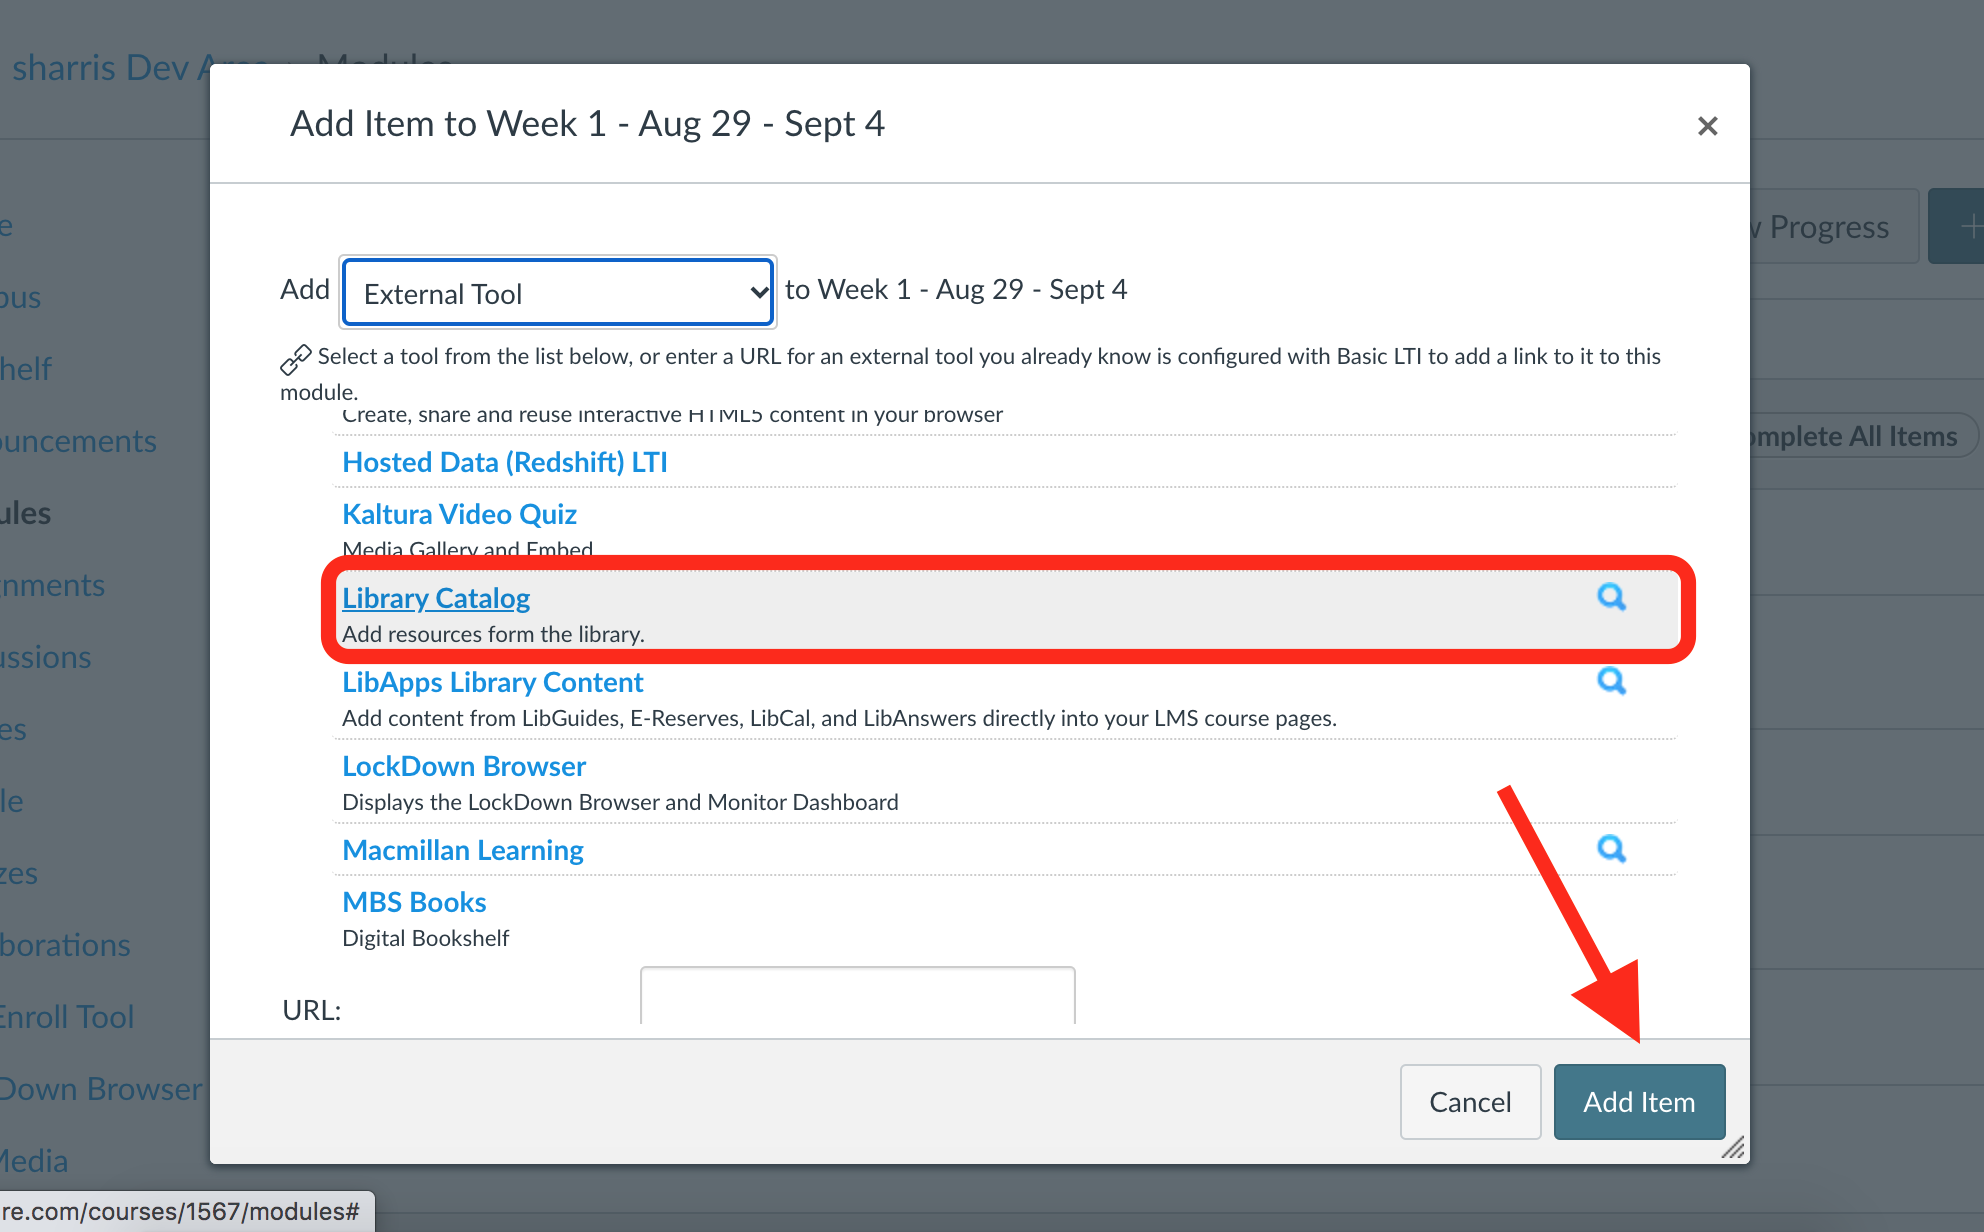Confirm with the Add Item button
Viewport: 1984px width, 1232px height.
[x=1639, y=1102]
